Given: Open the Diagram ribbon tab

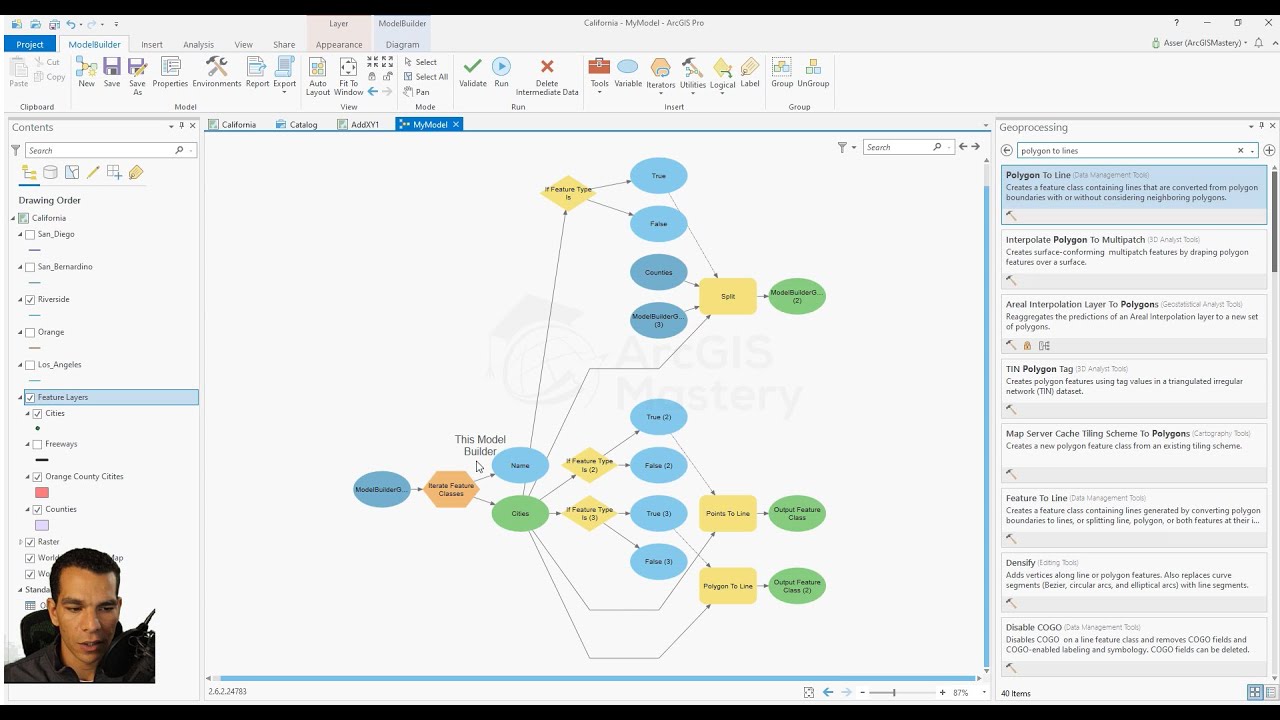Looking at the screenshot, I should [402, 44].
